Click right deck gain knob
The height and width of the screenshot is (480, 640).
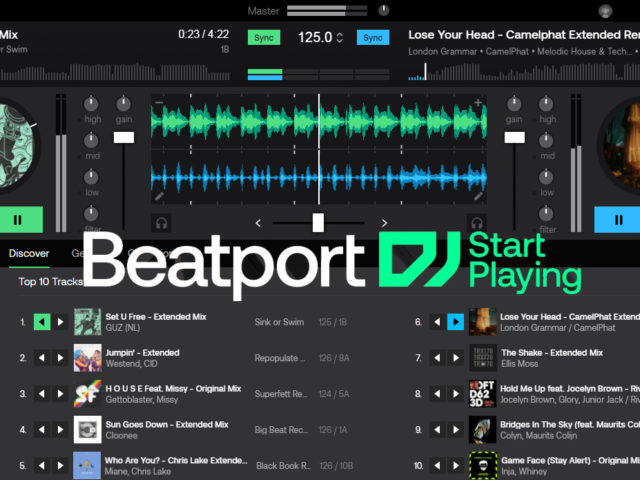tap(514, 104)
